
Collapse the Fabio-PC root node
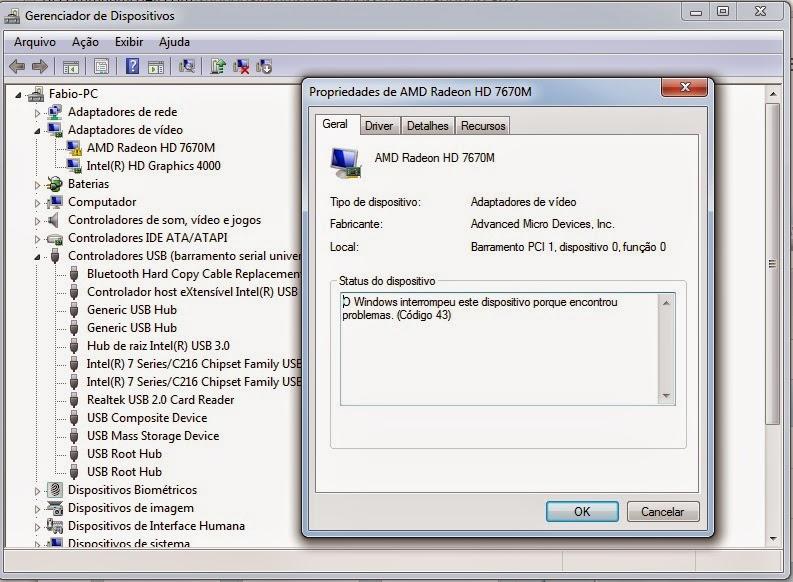click(x=18, y=95)
